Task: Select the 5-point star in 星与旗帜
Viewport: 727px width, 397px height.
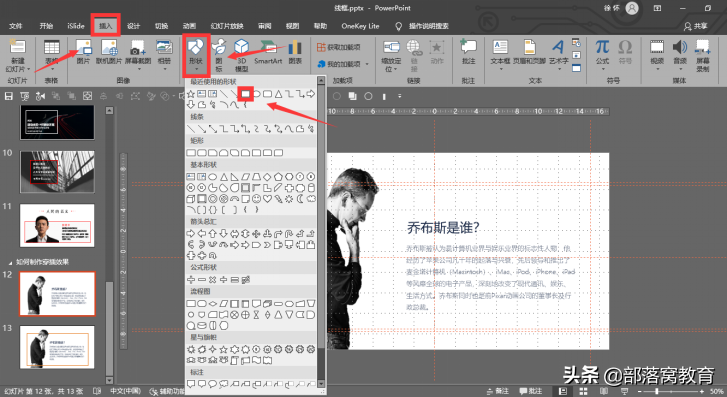Action: click(223, 349)
